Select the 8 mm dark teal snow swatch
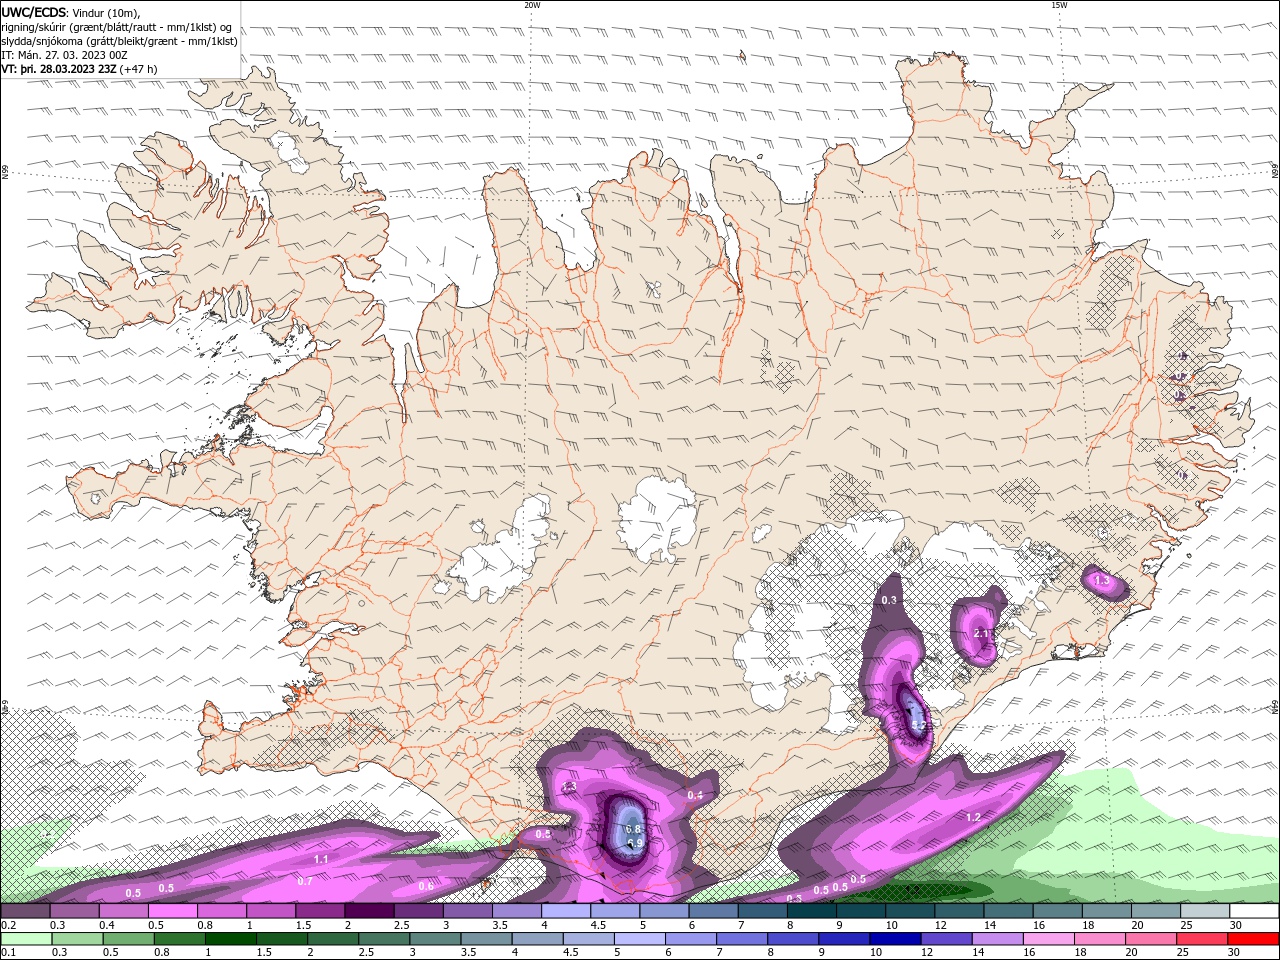Screen dimensions: 1280x960 point(811,911)
